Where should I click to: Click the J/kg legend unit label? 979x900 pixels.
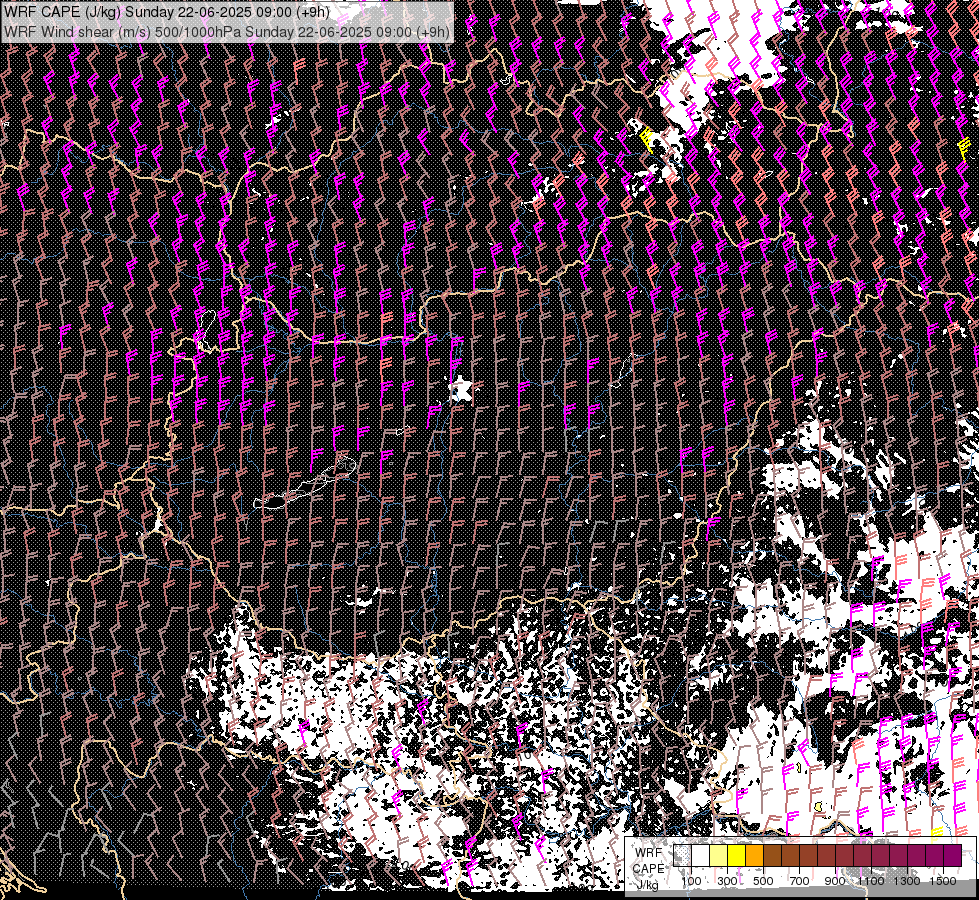pyautogui.click(x=647, y=884)
